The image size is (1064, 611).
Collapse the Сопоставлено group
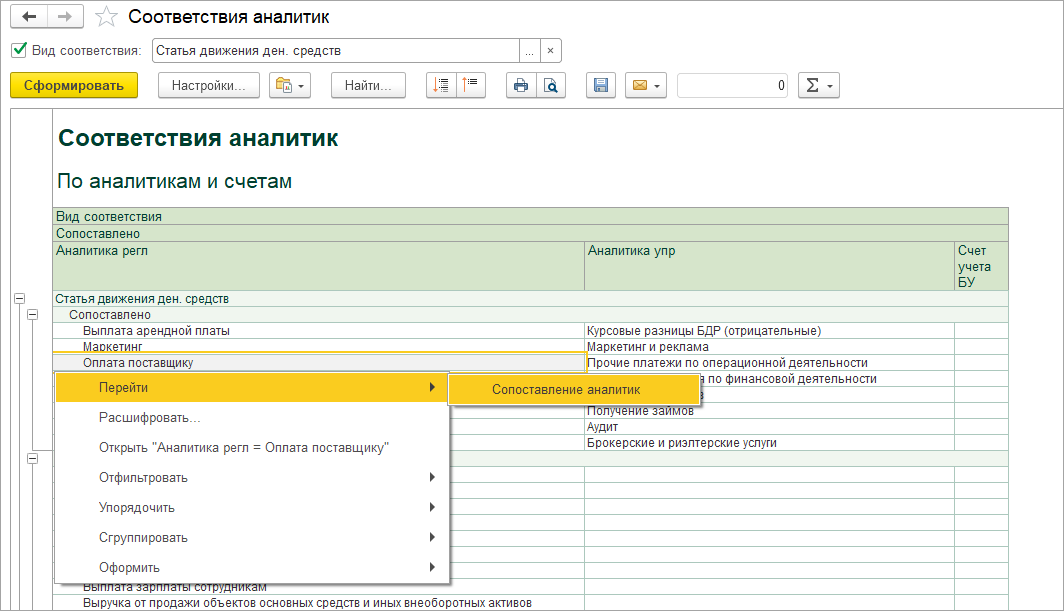(33, 315)
